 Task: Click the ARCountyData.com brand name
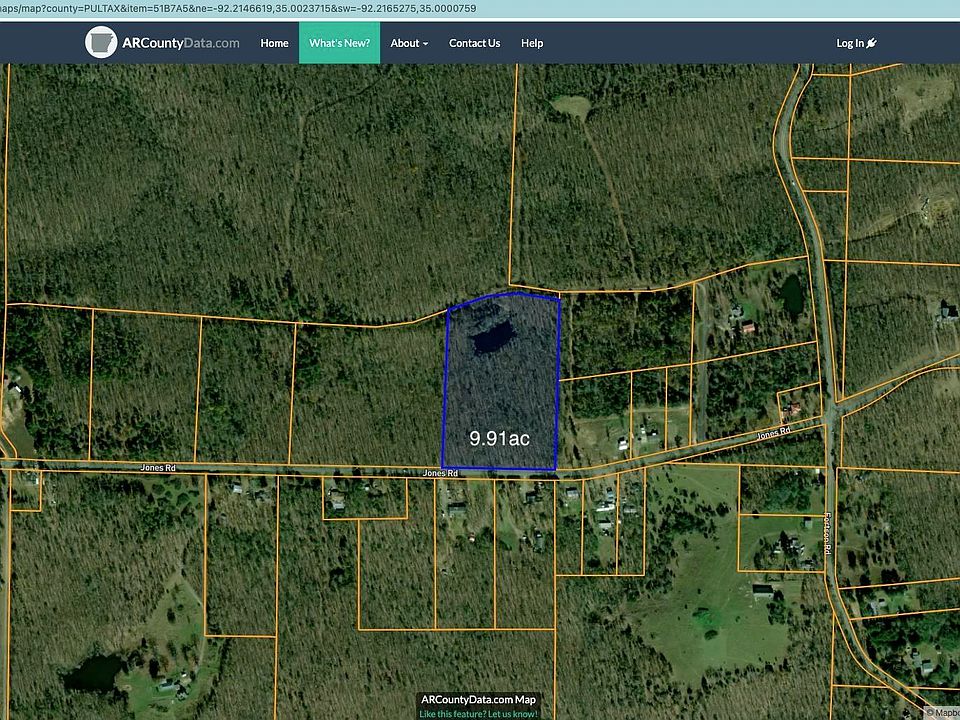point(181,43)
